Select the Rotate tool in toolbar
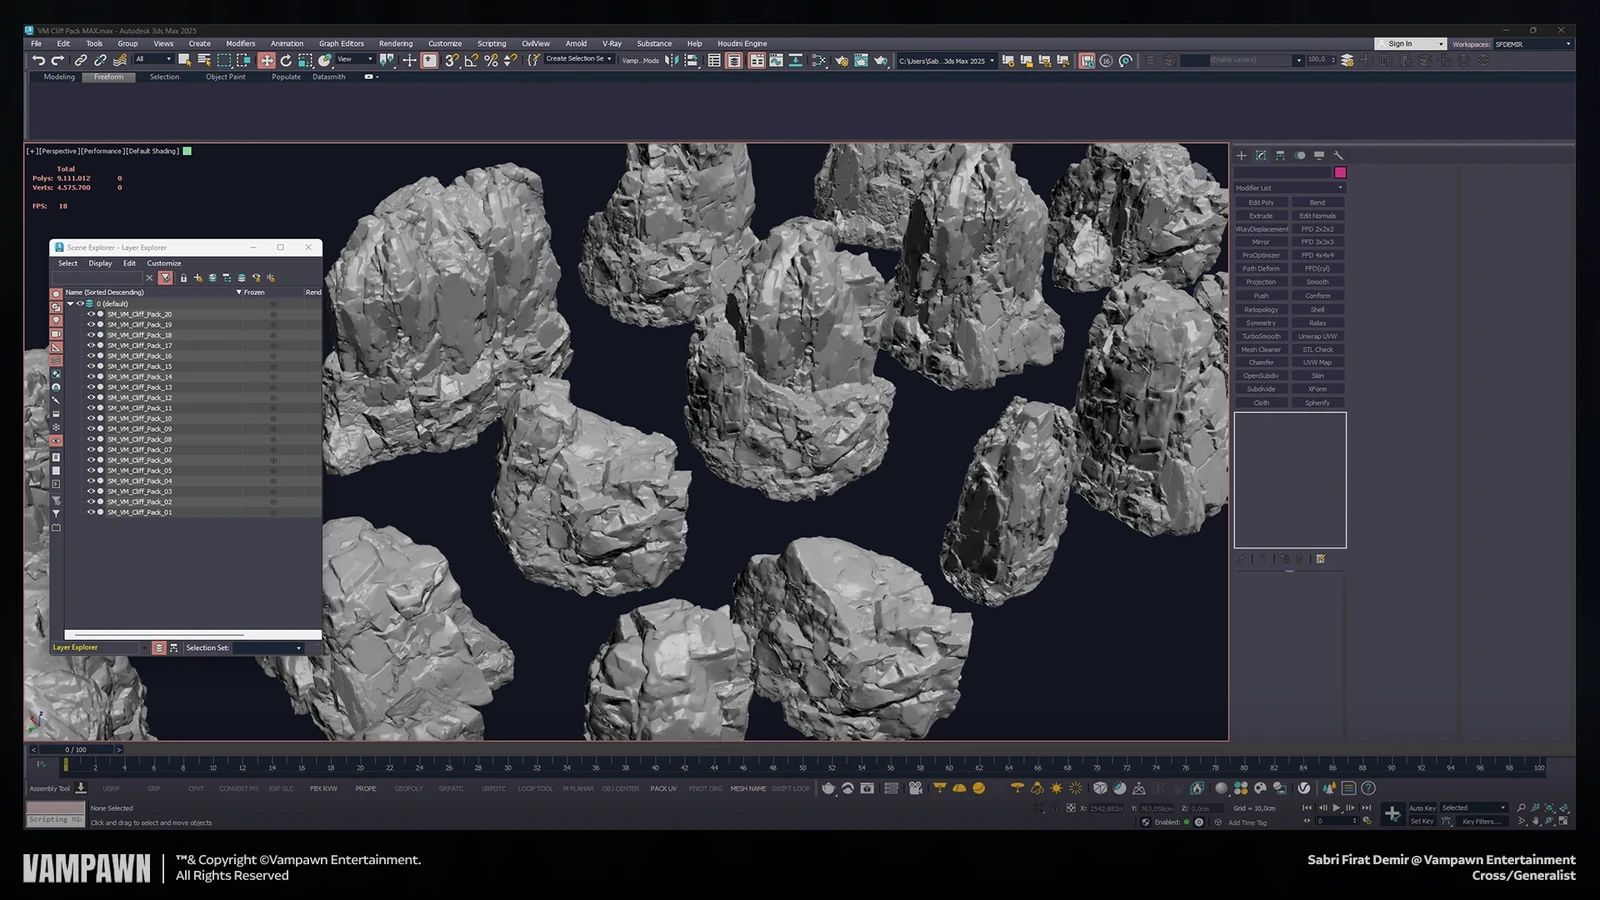Image resolution: width=1600 pixels, height=900 pixels. (x=286, y=60)
